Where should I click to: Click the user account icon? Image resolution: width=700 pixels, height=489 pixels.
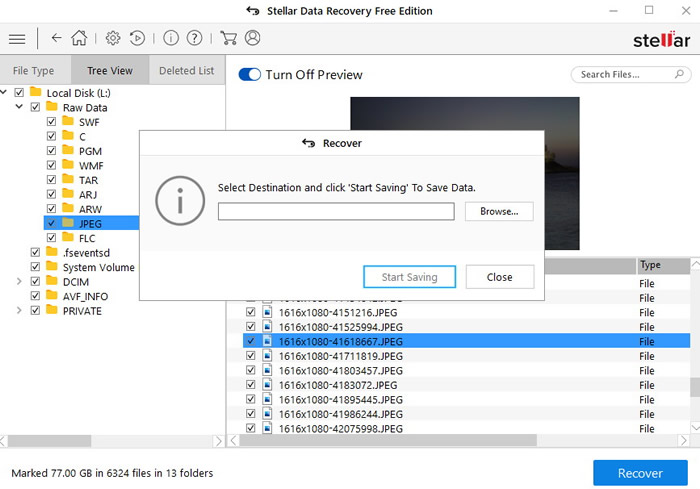(252, 39)
